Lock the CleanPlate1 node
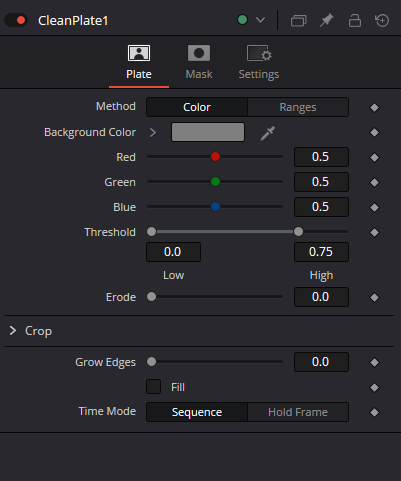 [355, 20]
